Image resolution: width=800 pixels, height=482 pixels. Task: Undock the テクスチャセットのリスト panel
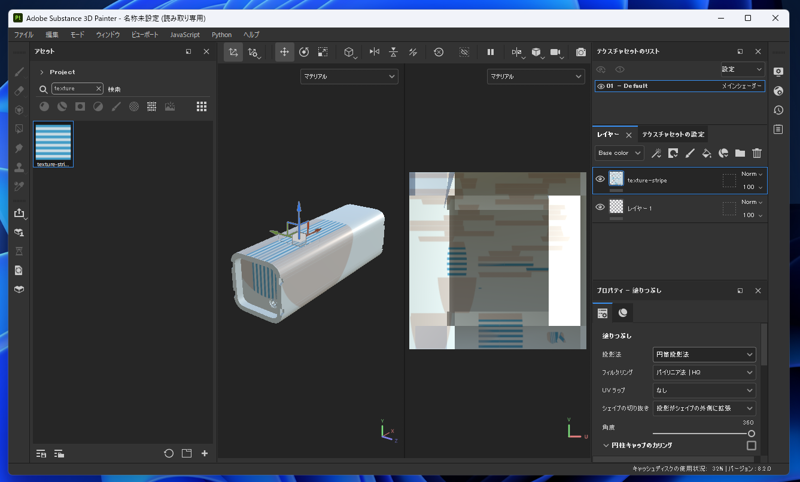(x=740, y=52)
